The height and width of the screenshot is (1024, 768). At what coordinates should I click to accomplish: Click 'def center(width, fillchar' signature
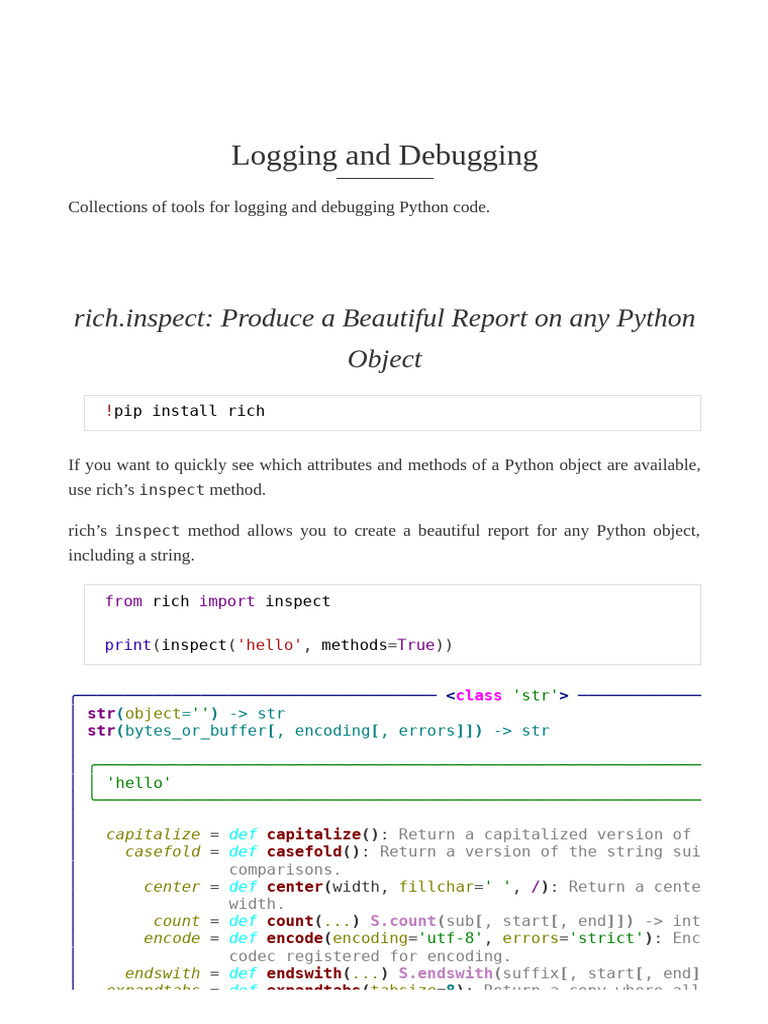coord(356,887)
